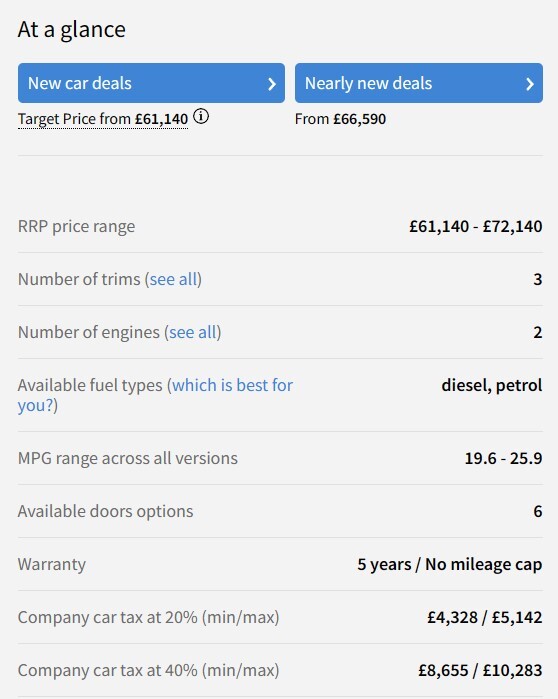
Task: Select the 'At a glance' heading
Action: [x=72, y=30]
